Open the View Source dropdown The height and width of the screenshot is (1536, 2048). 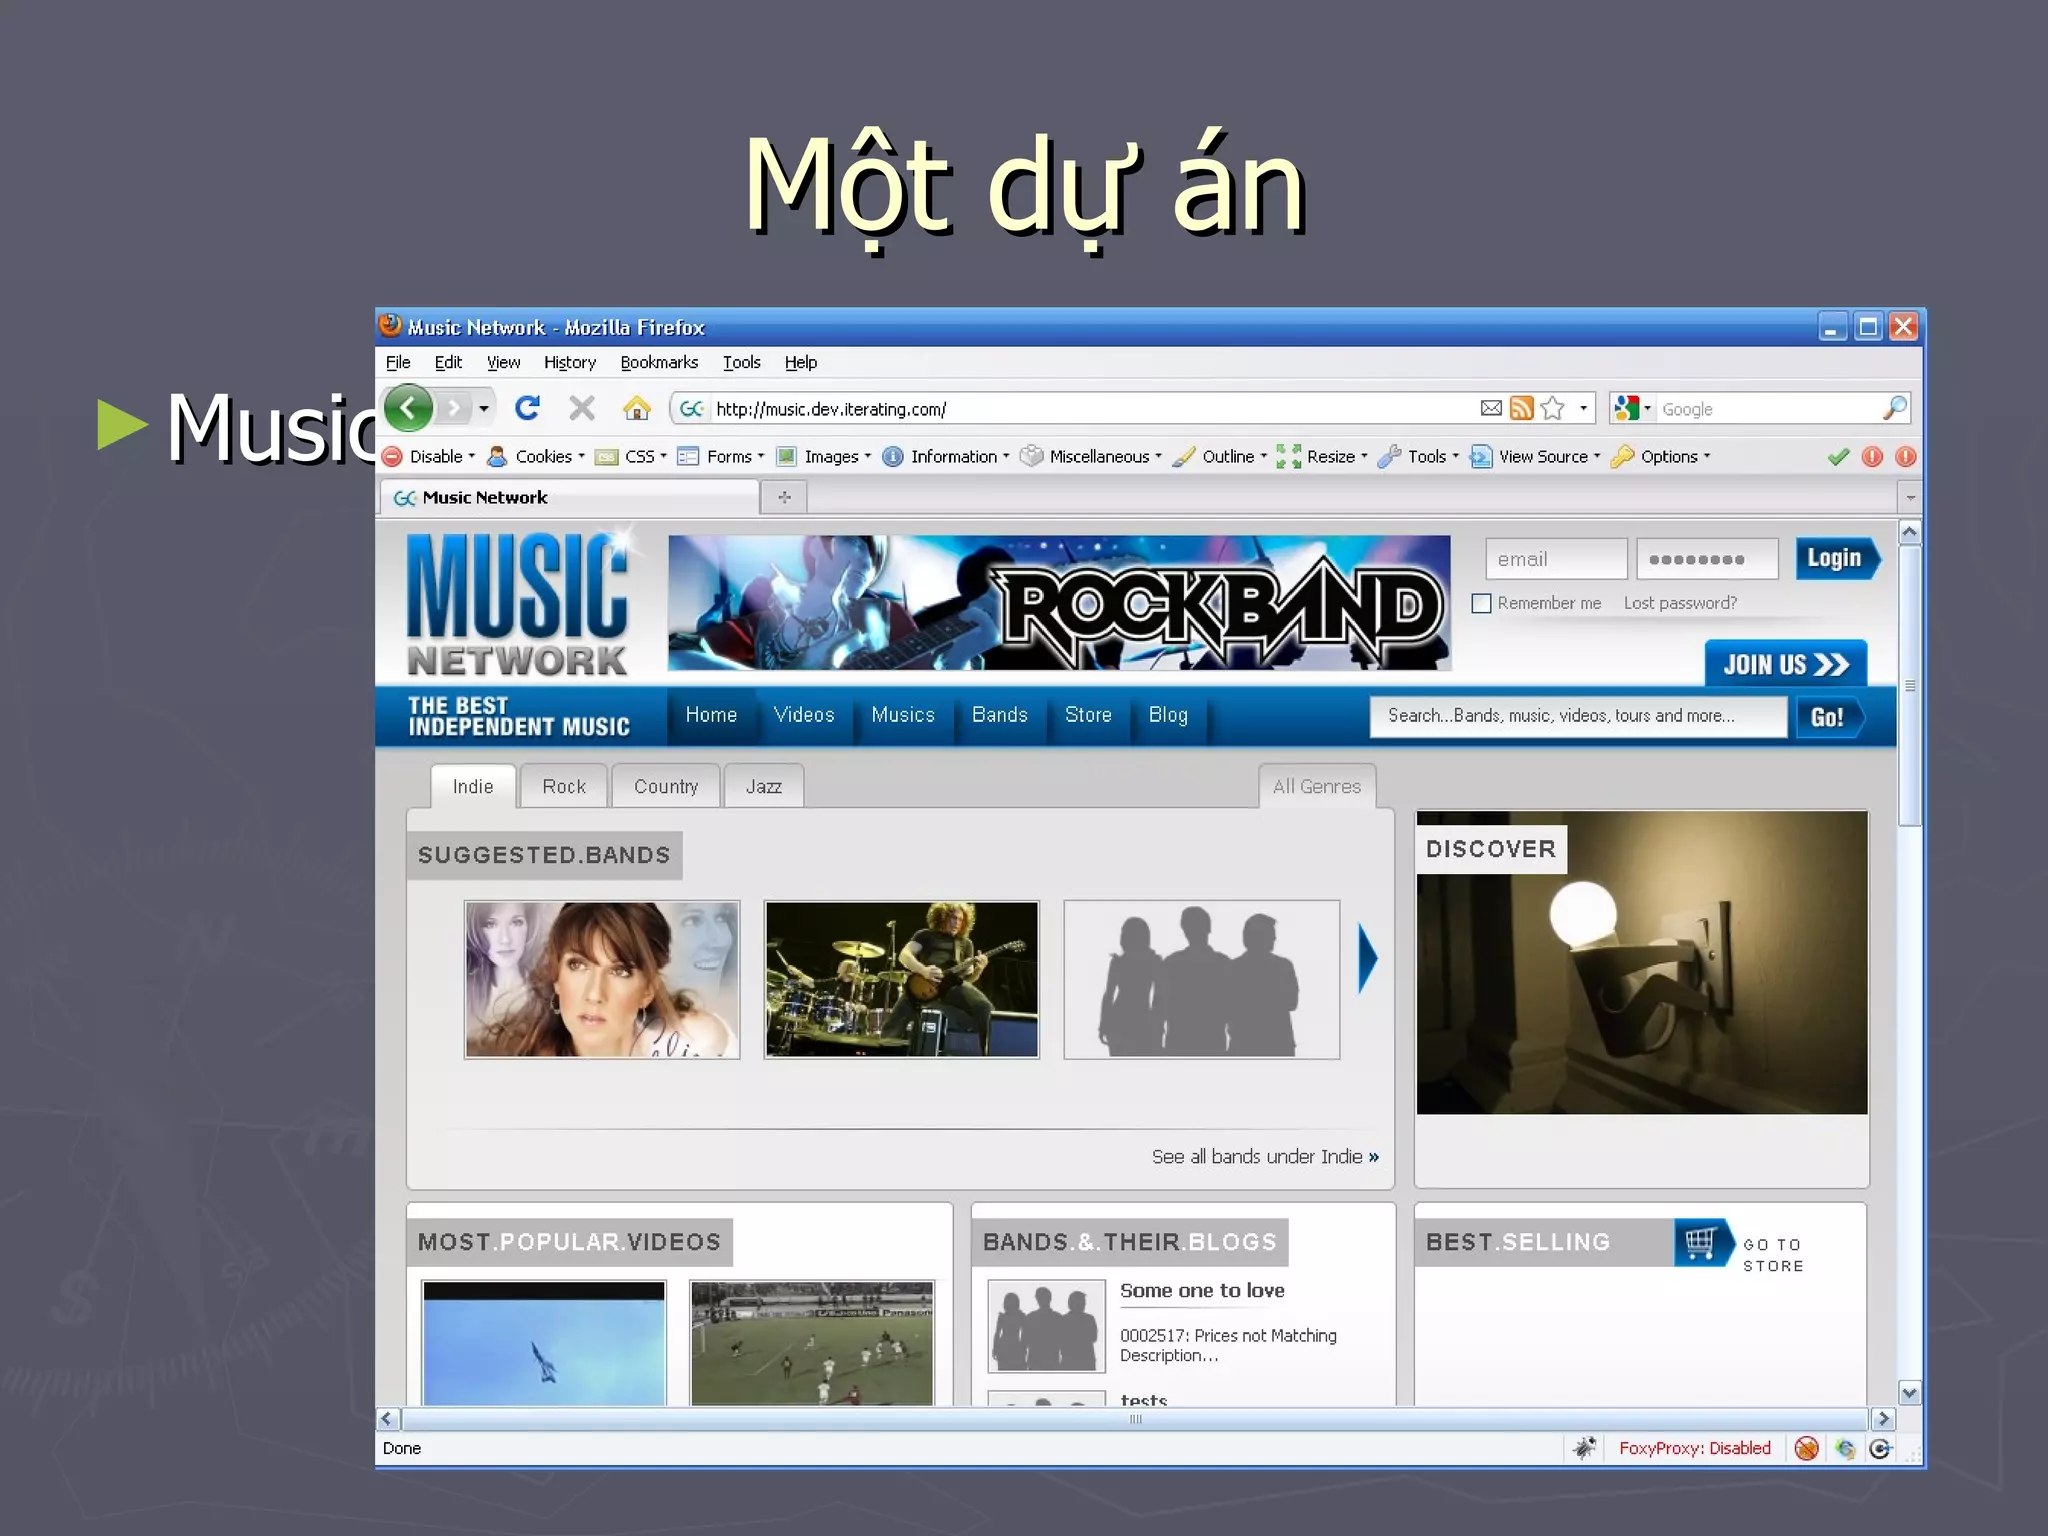point(1535,457)
